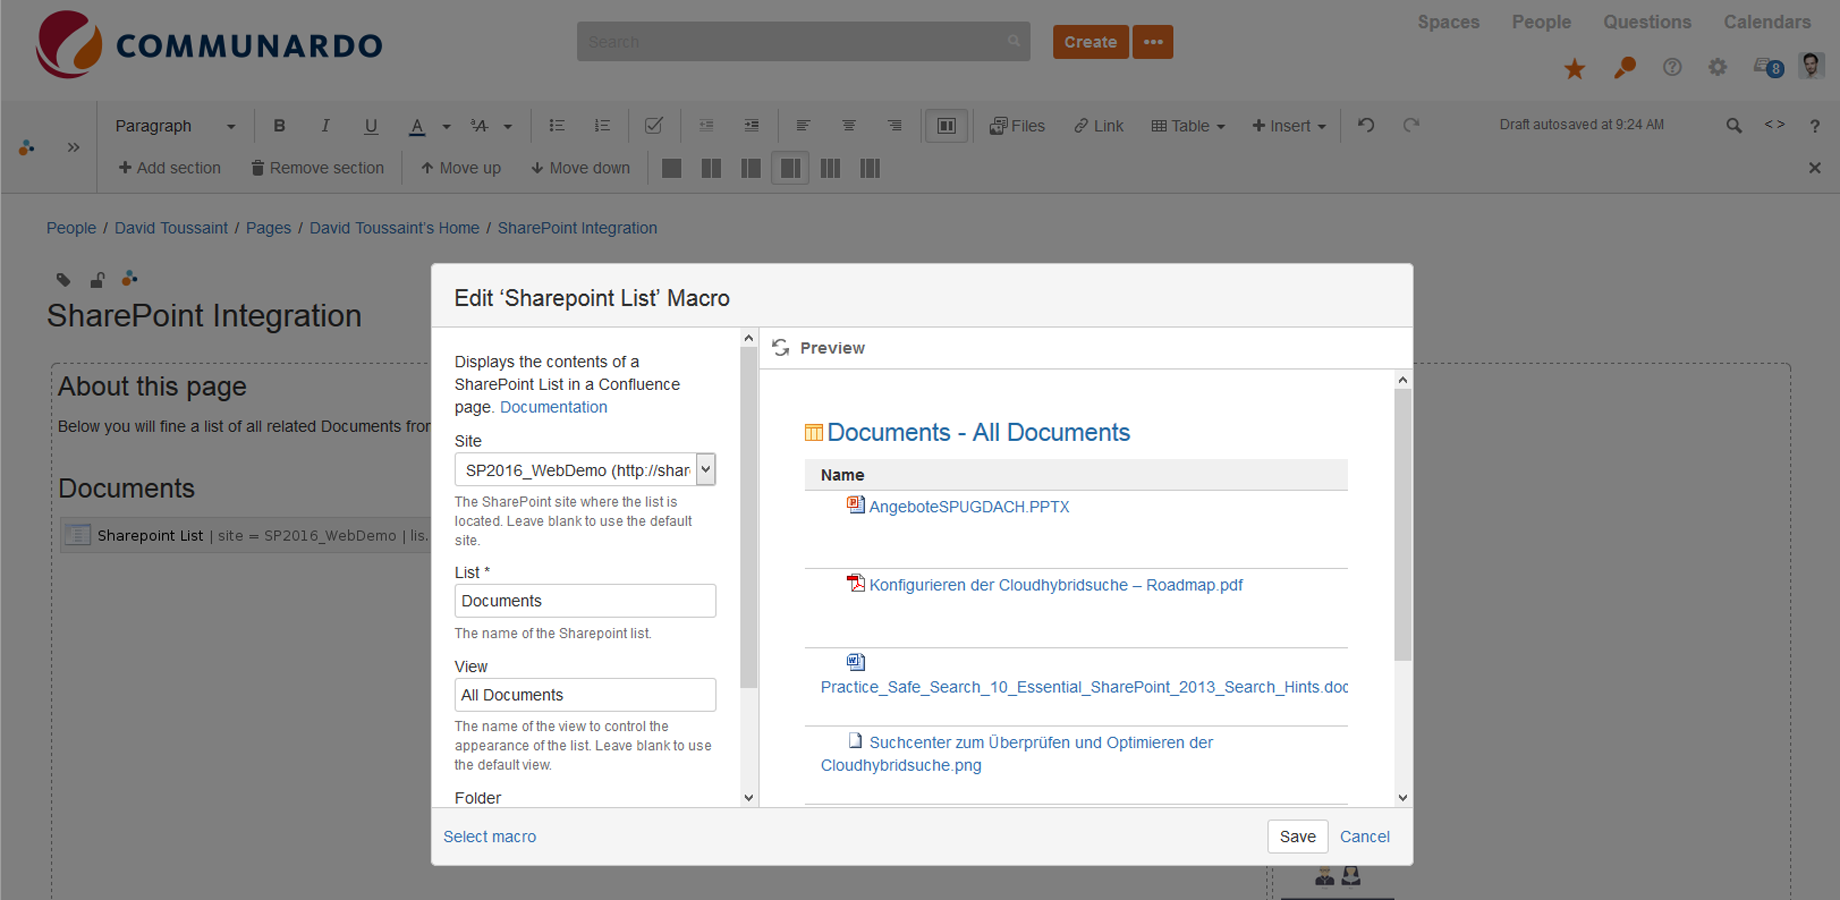Screen dimensions: 1840x900
Task: Click the Italic formatting icon
Action: click(x=325, y=126)
